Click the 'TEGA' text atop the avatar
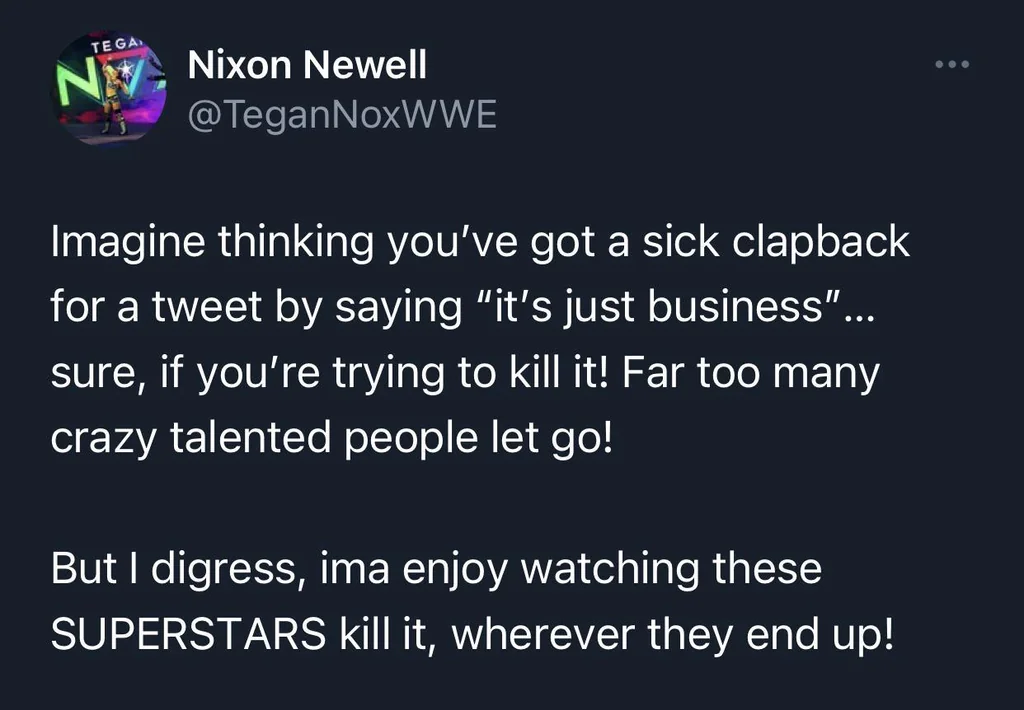Screen dimensions: 1024x710 [x=112, y=47]
